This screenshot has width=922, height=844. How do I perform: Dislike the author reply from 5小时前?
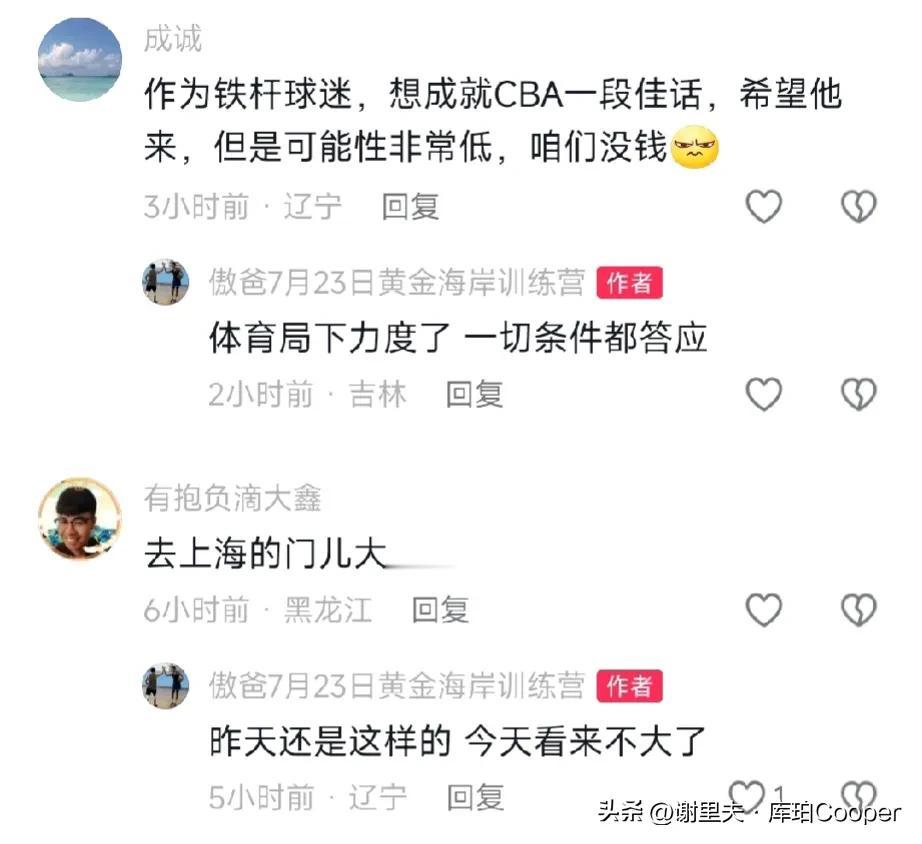858,797
